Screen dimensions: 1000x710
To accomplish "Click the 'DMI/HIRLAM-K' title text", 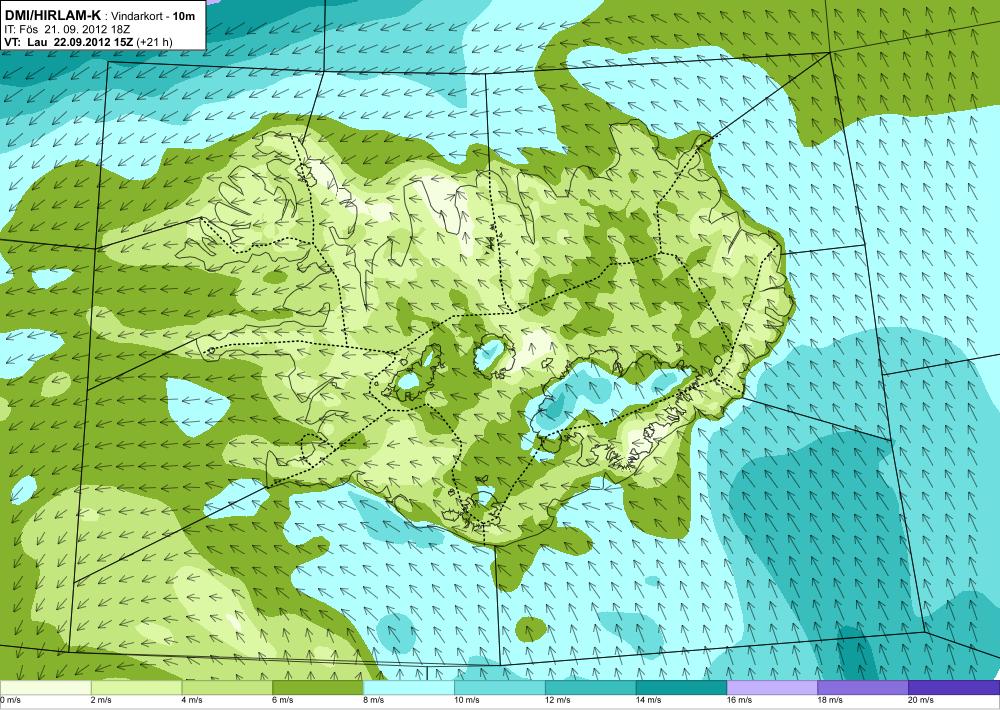I will [52, 15].
